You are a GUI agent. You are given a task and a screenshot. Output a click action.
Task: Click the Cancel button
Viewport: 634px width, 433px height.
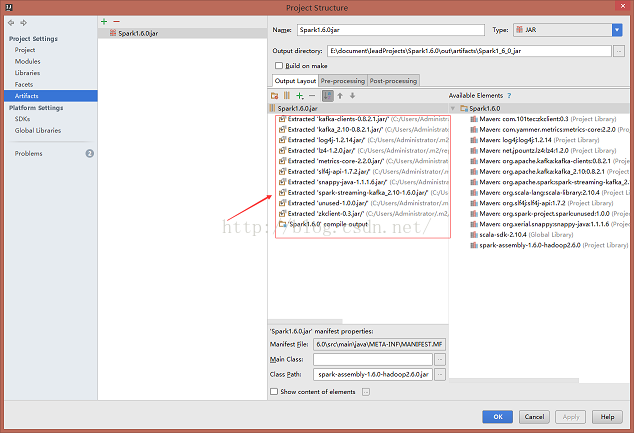coord(534,417)
